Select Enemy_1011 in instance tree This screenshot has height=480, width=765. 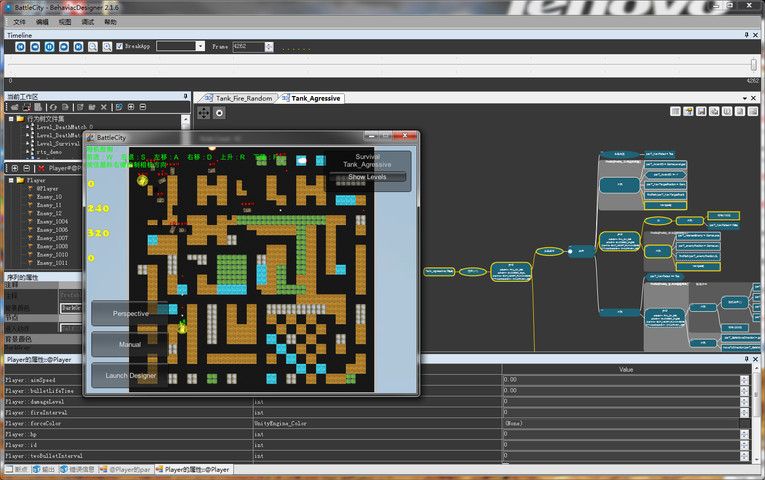coord(52,263)
